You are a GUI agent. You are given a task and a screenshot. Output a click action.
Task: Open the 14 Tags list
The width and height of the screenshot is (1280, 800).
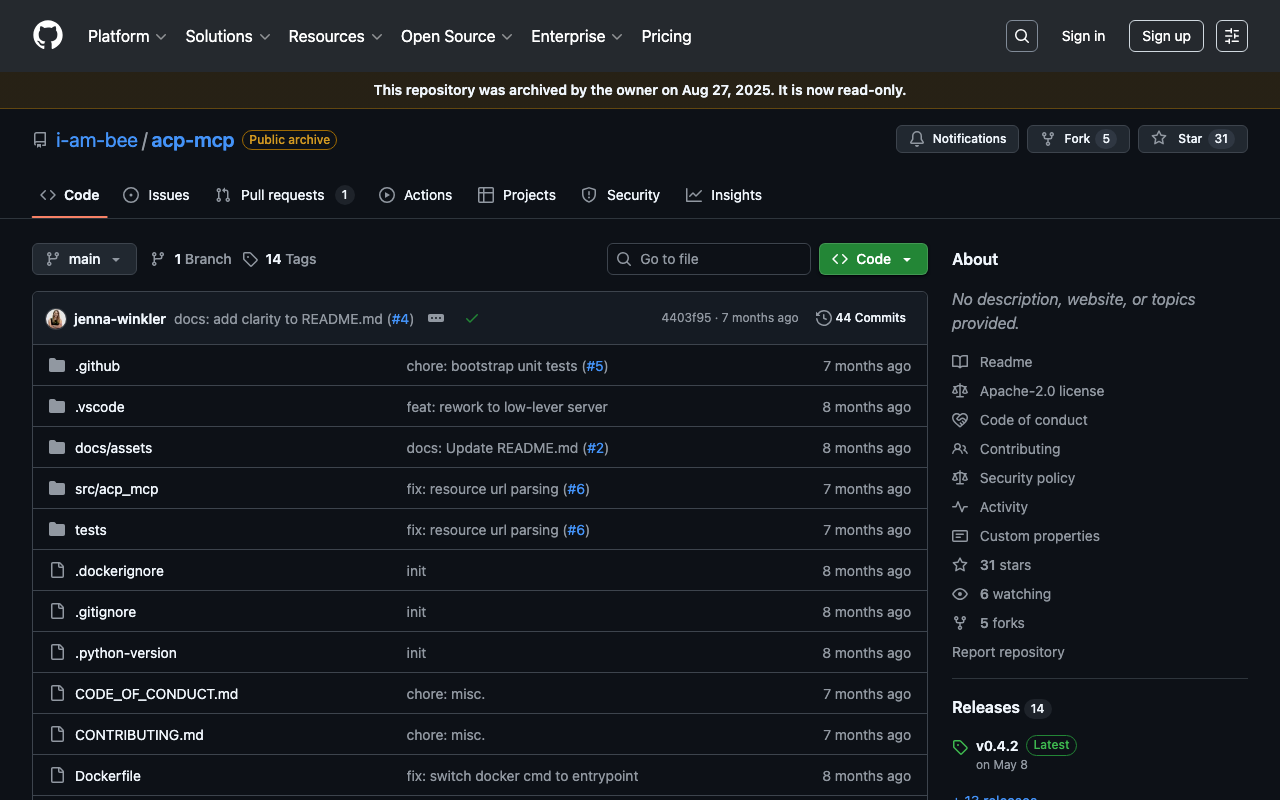279,259
